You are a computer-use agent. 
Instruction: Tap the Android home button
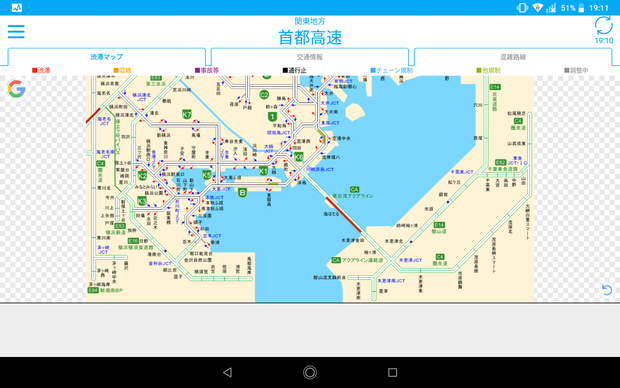310,372
